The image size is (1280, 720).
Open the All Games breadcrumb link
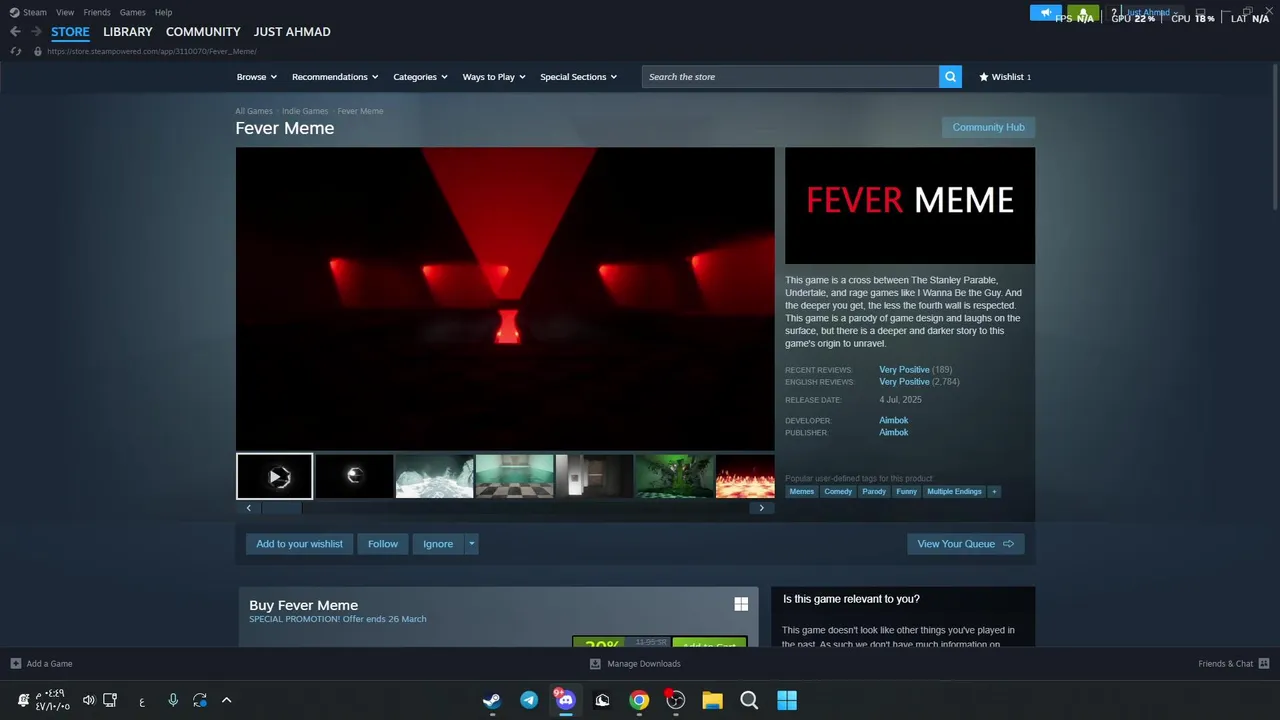254,111
